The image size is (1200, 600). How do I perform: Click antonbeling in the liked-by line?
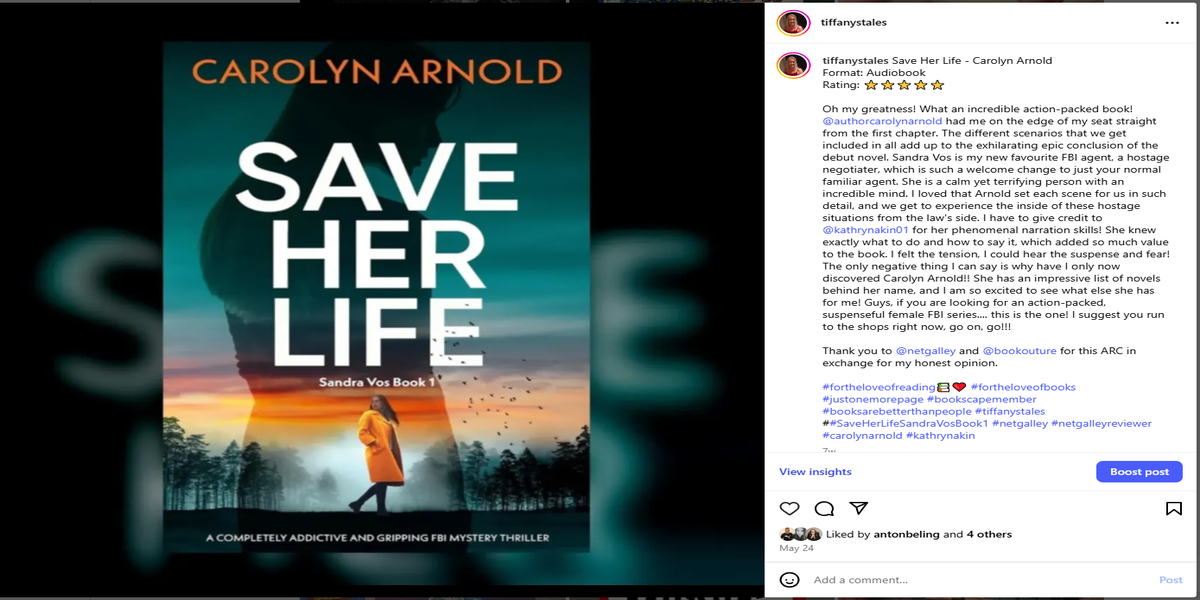pos(907,534)
